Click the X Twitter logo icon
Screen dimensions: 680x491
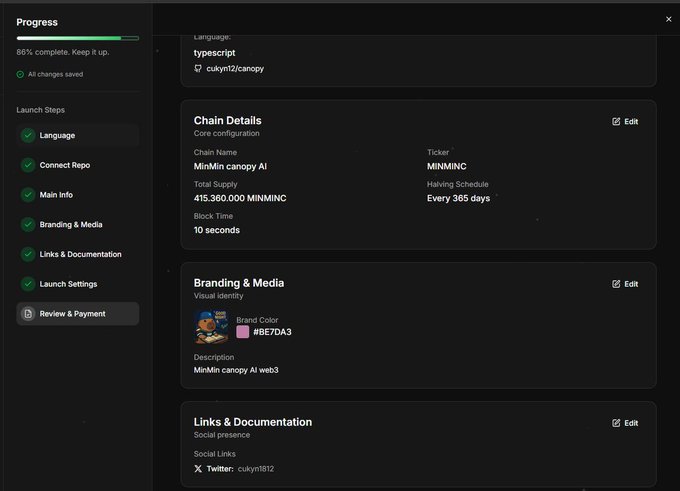click(198, 468)
